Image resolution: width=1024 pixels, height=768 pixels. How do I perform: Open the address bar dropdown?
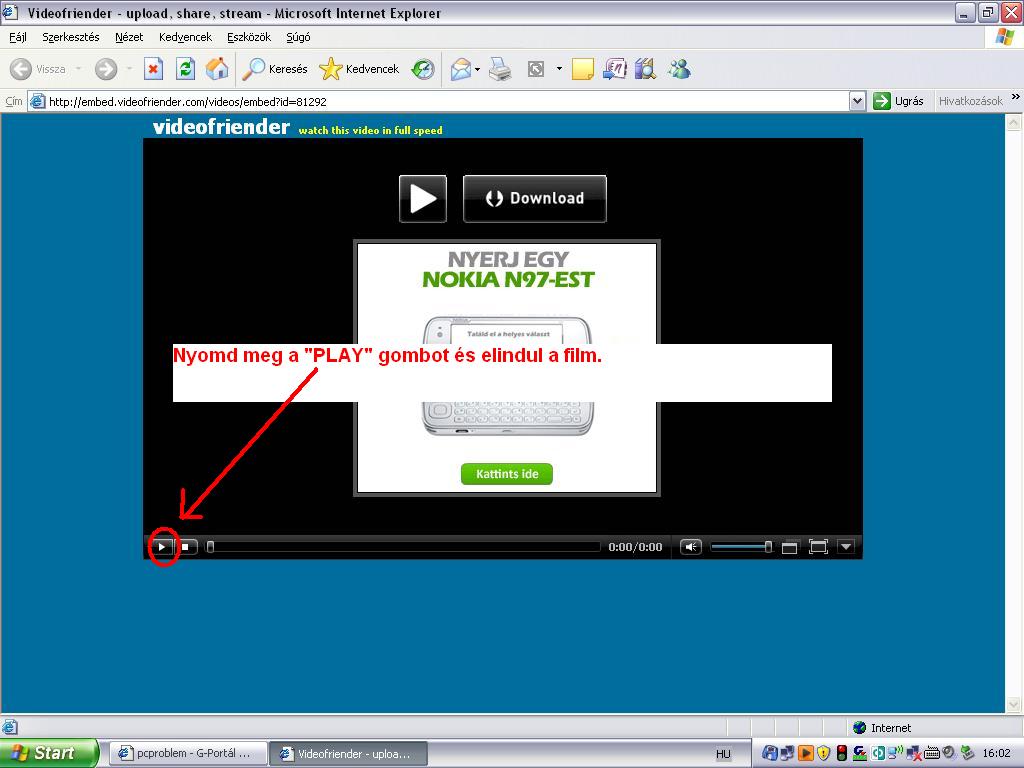tap(857, 101)
